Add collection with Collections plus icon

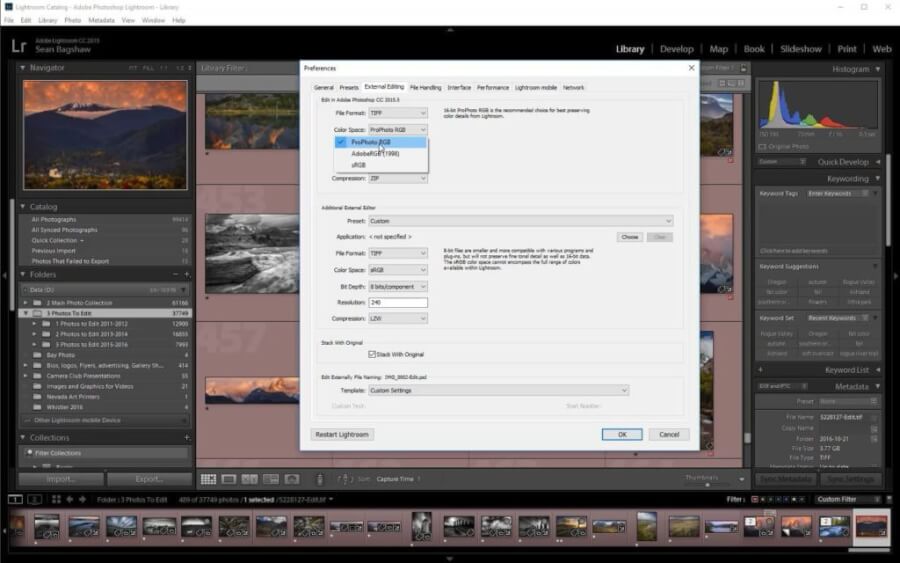[x=187, y=437]
